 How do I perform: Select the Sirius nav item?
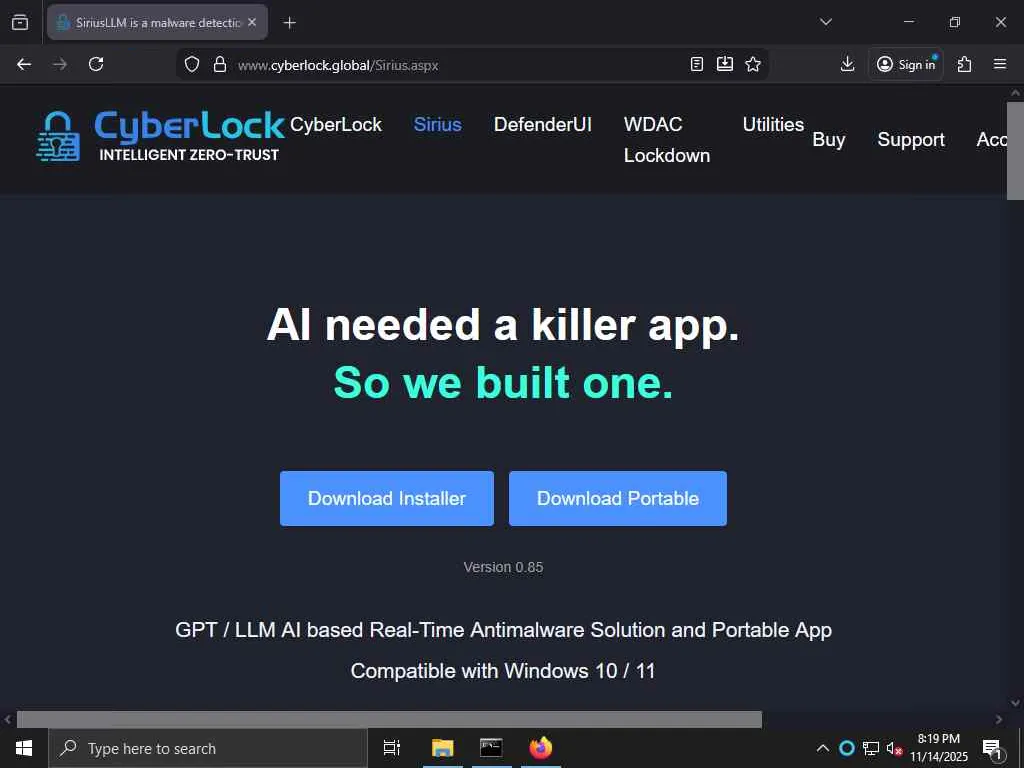pyautogui.click(x=438, y=124)
